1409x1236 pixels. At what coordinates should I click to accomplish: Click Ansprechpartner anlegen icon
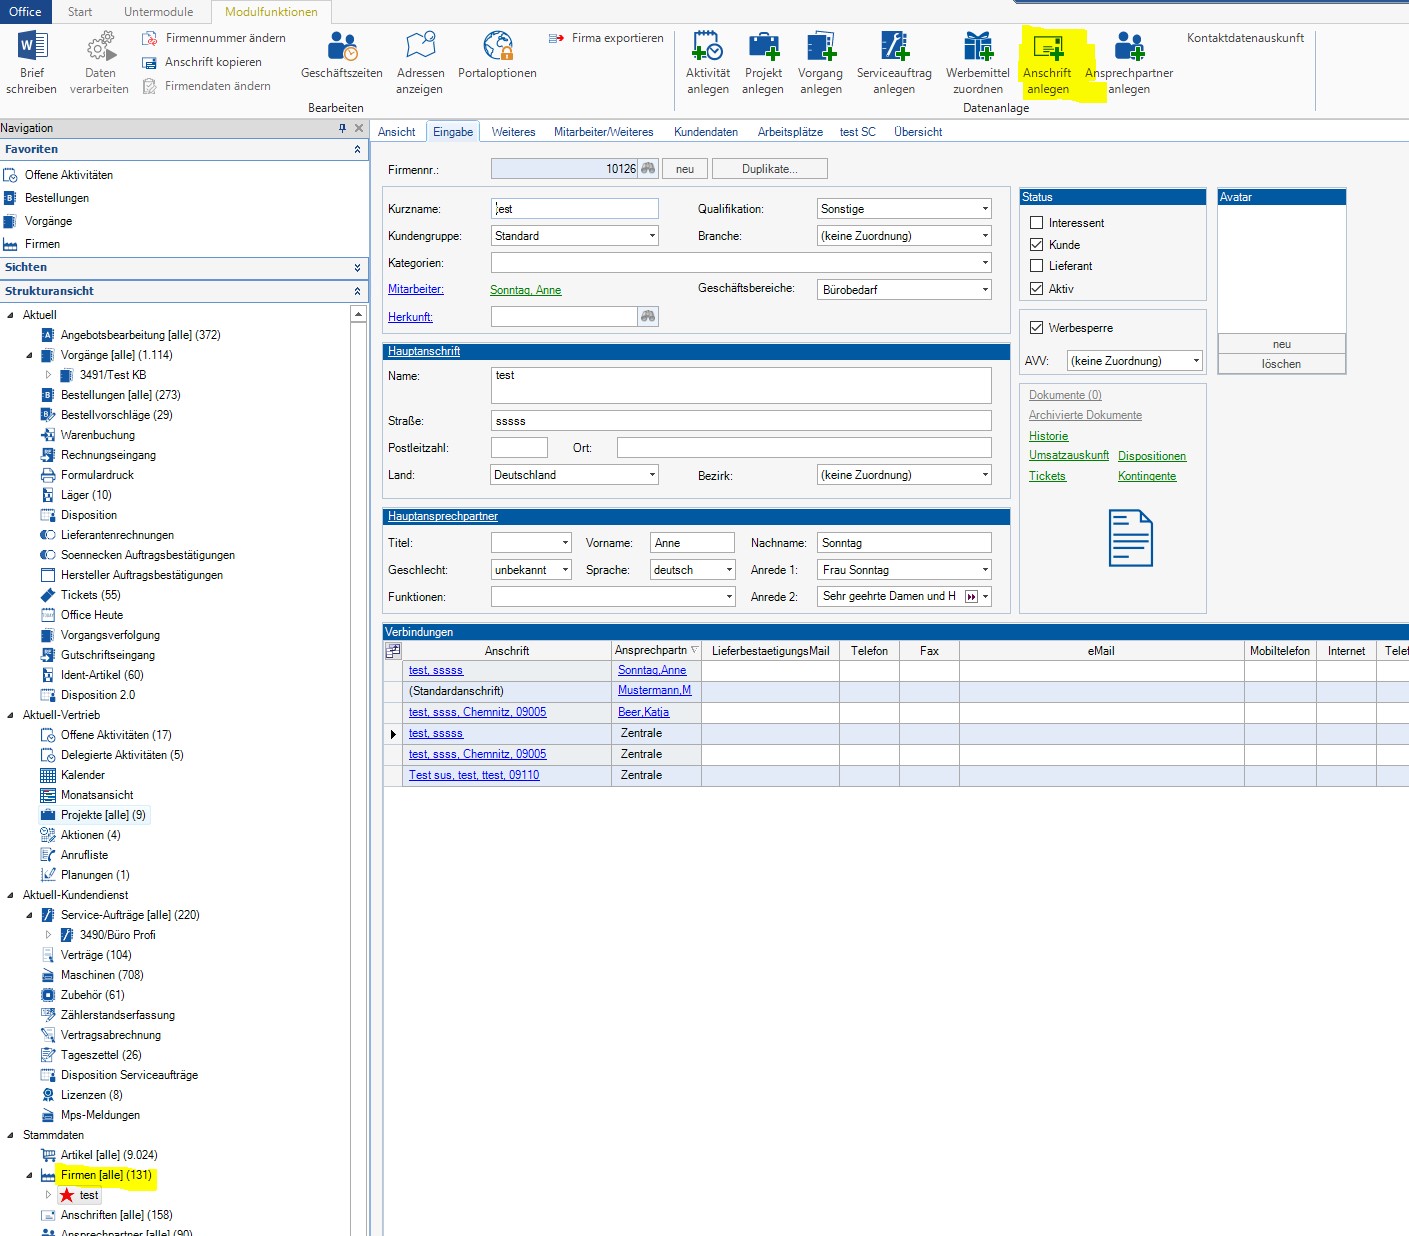point(1129,46)
